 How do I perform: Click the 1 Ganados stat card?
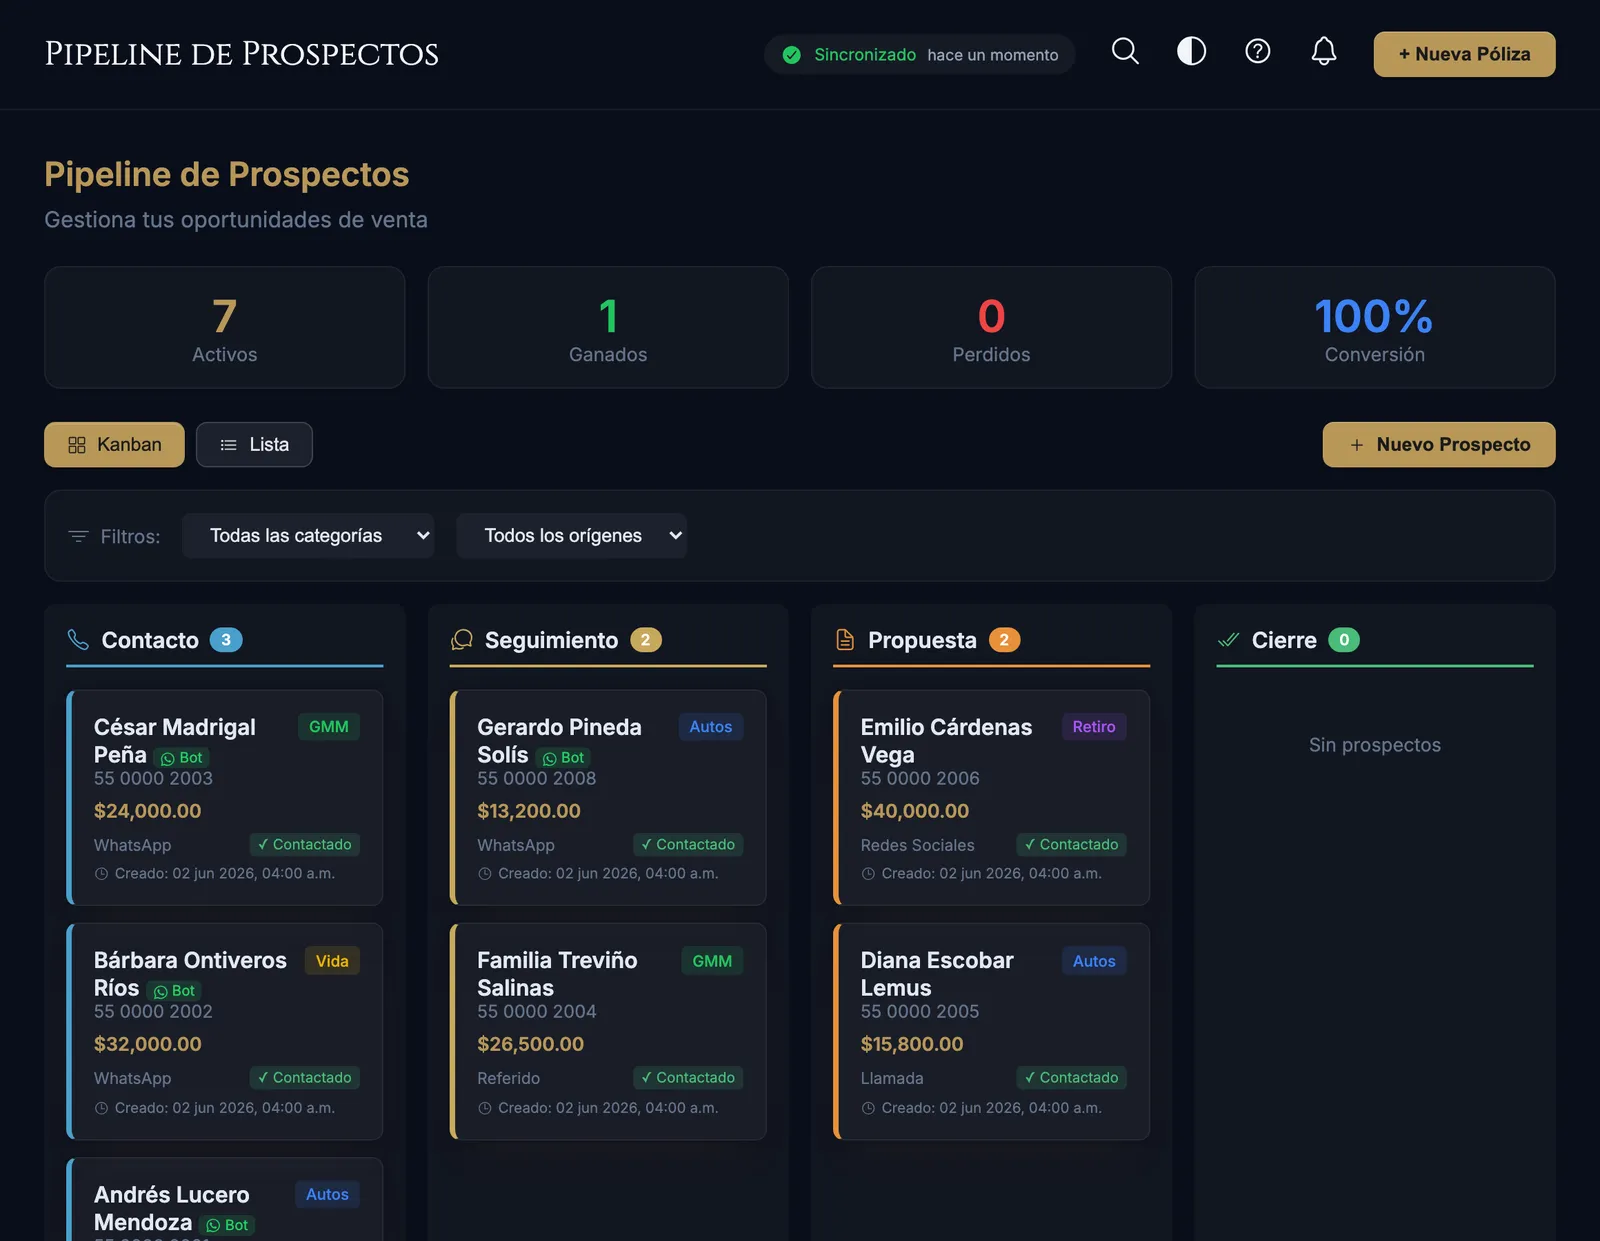608,327
